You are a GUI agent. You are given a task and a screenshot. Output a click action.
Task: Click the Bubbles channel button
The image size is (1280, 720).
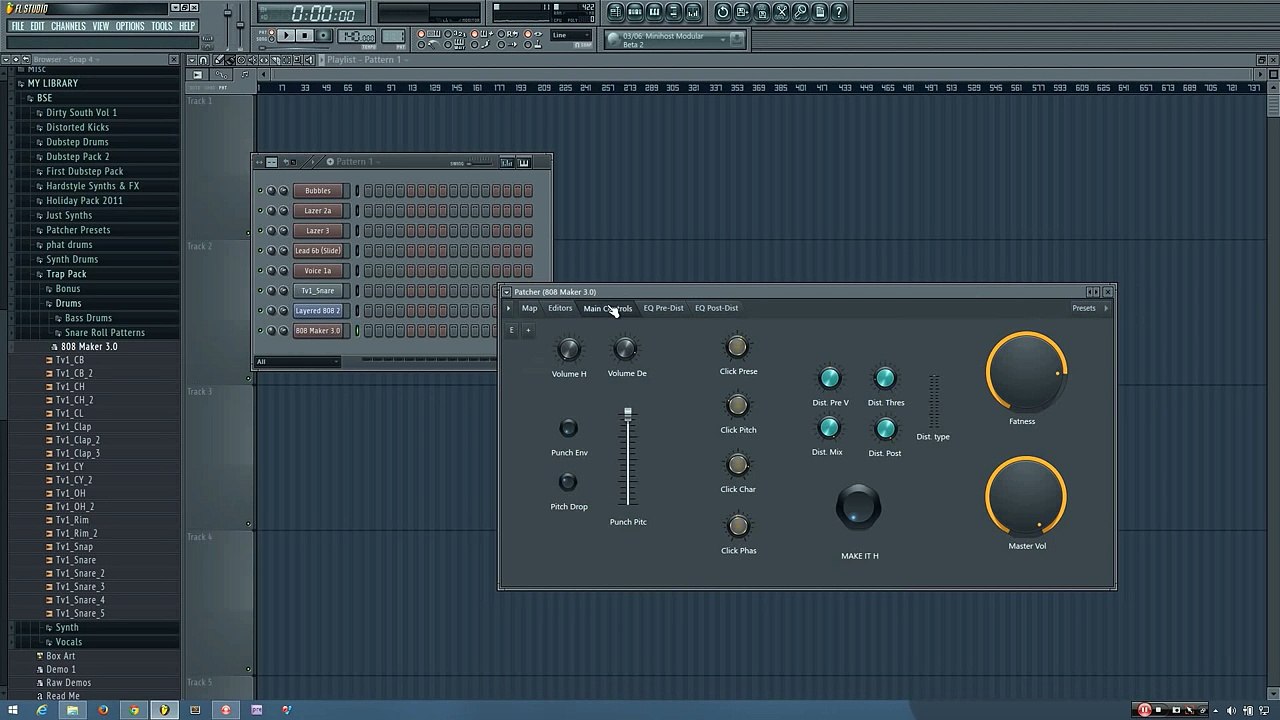tap(317, 190)
